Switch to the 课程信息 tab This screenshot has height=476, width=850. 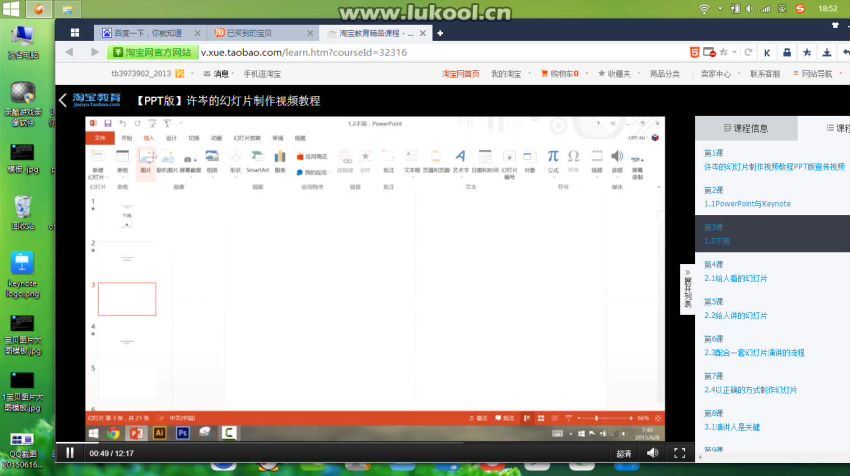746,128
